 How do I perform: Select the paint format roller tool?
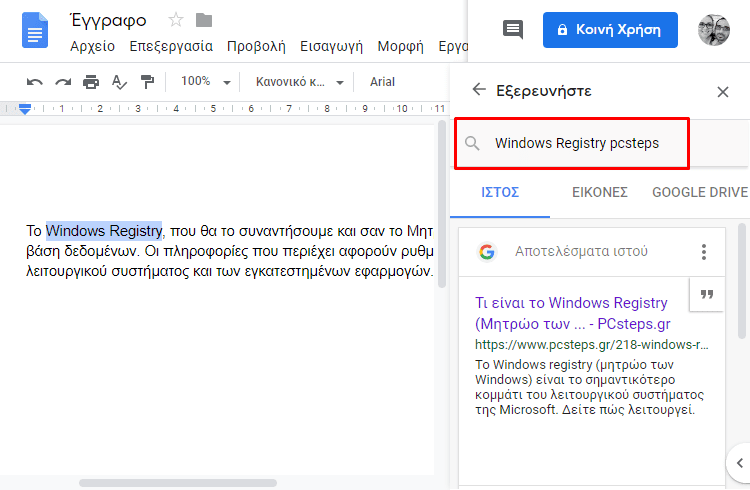click(x=148, y=82)
